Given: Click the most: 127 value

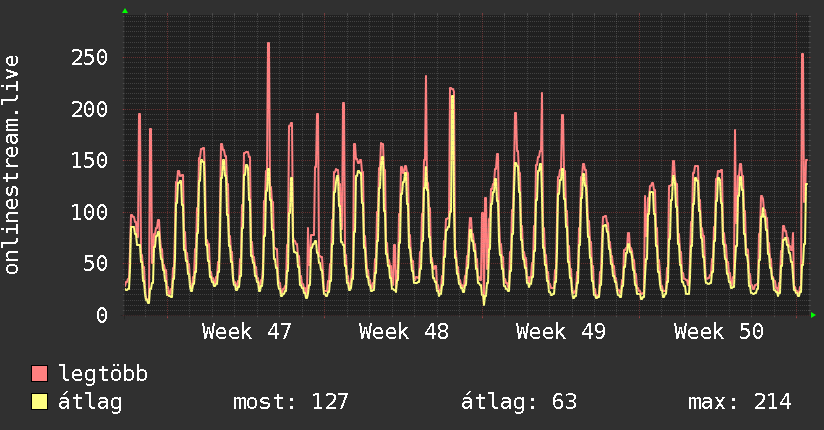Looking at the screenshot, I should 291,402.
